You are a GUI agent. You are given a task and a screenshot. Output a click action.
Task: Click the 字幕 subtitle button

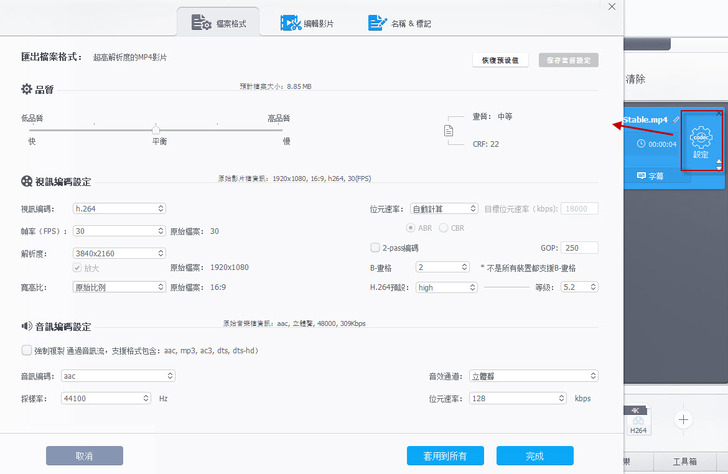(650, 176)
